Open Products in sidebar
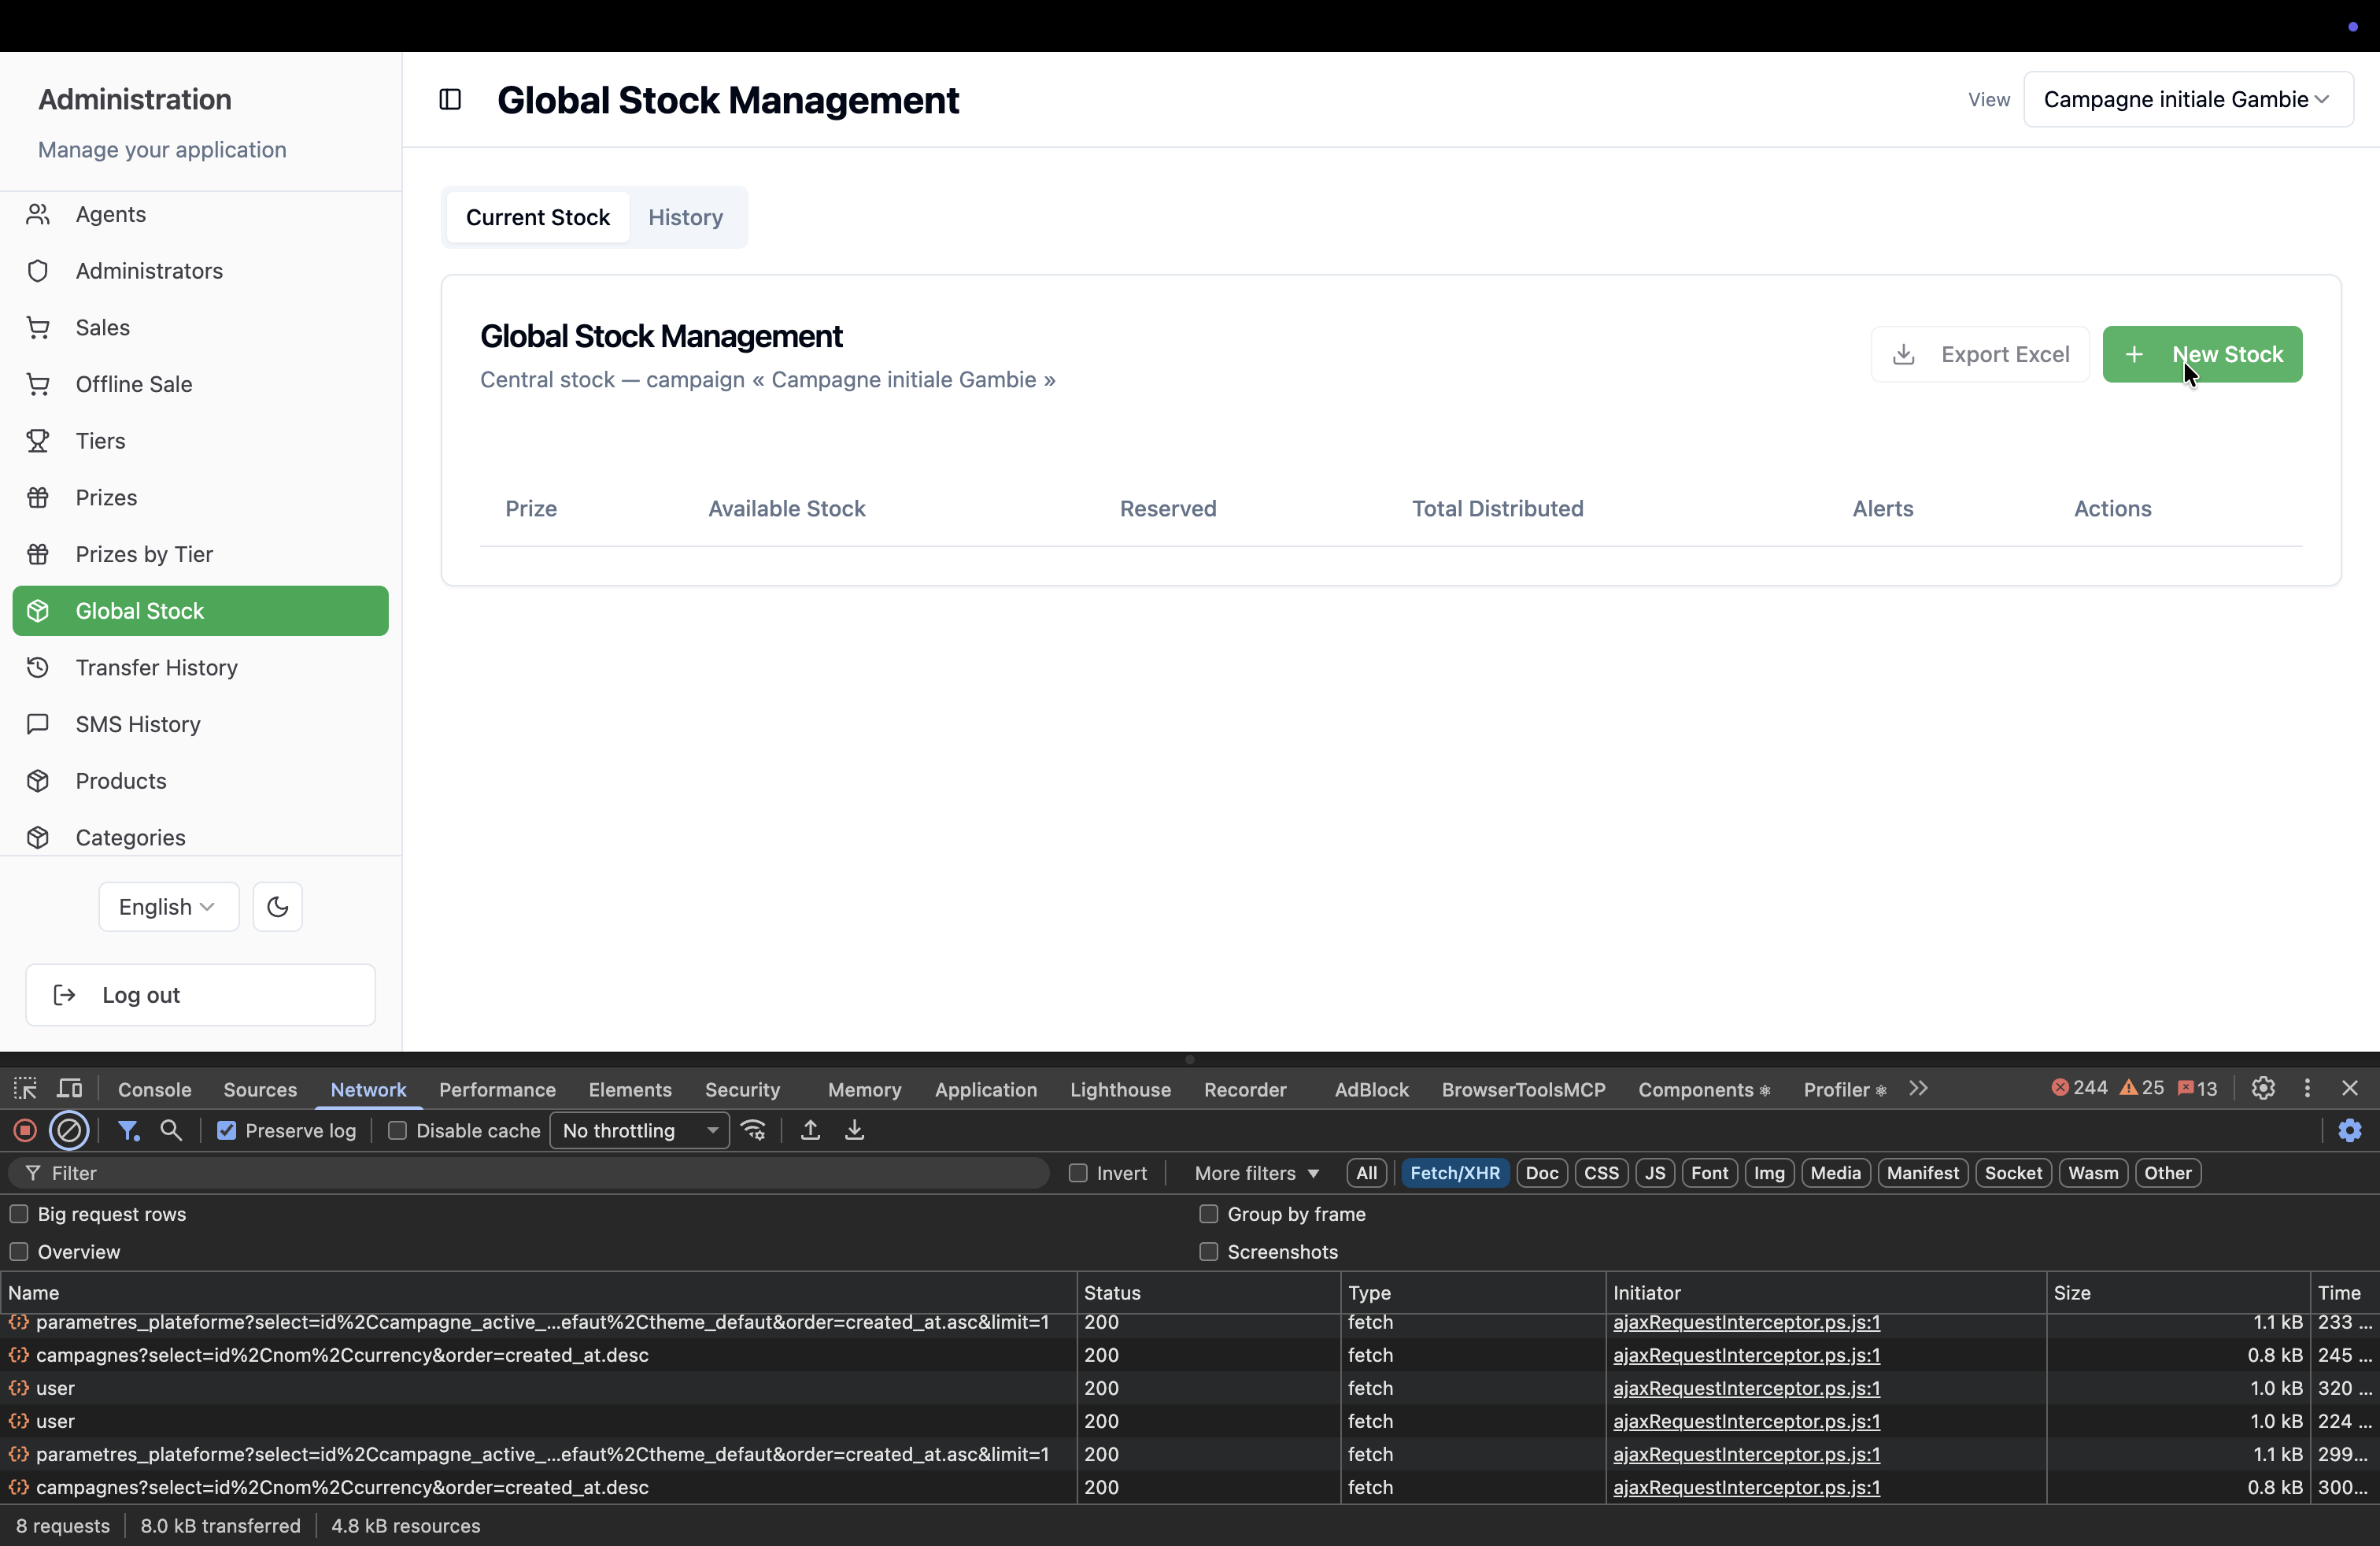2380x1546 pixels. point(200,781)
